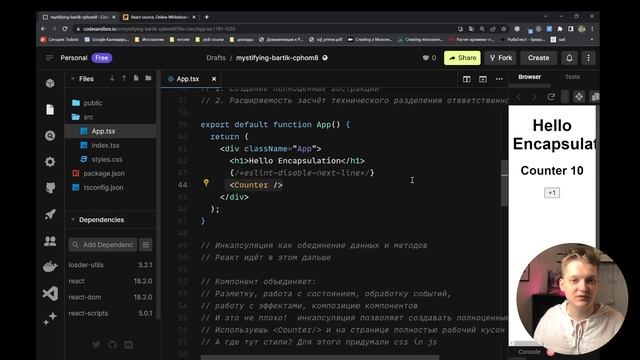
Task: Focus the Add Dependency search field
Action: [103, 244]
